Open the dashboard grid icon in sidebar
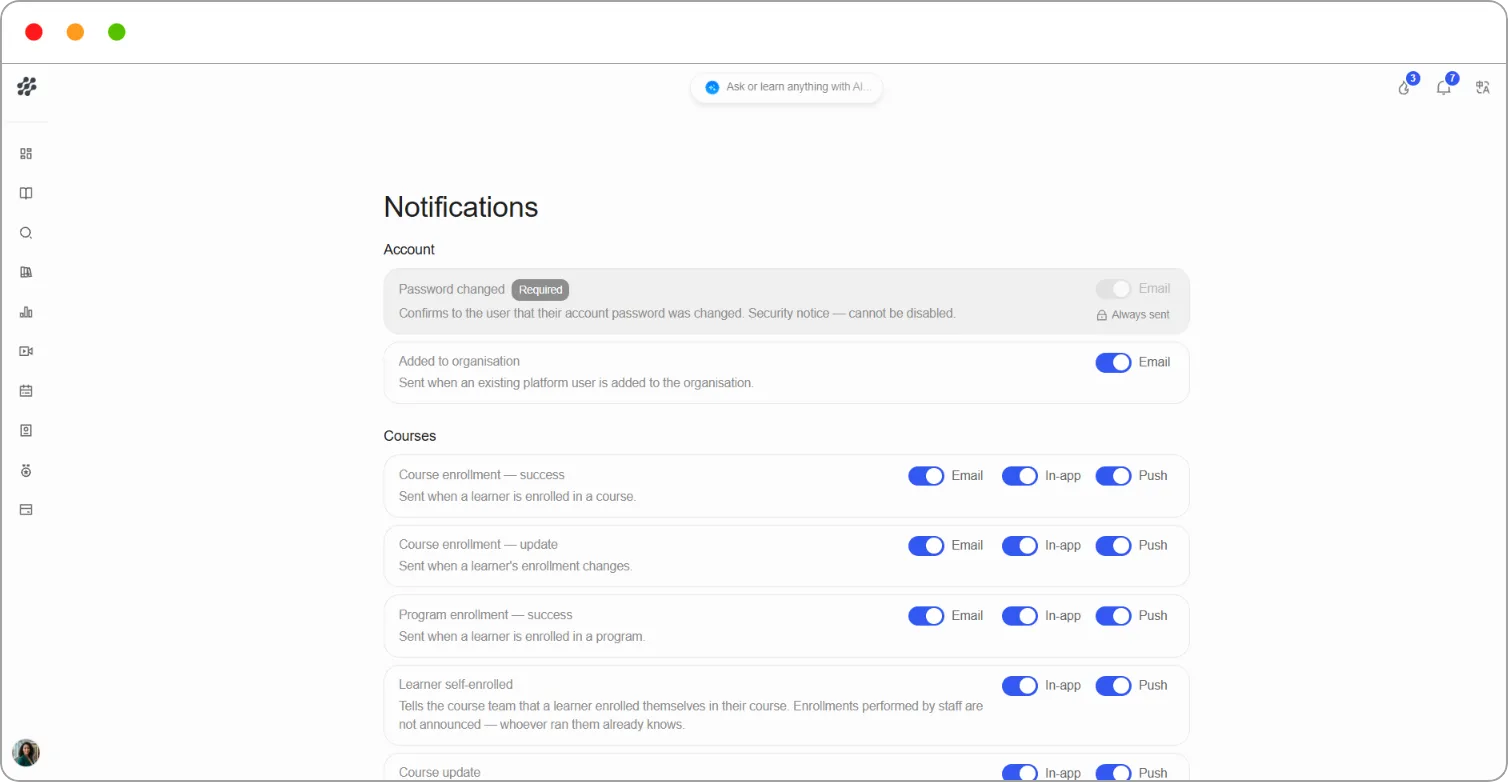1508x782 pixels. (26, 154)
